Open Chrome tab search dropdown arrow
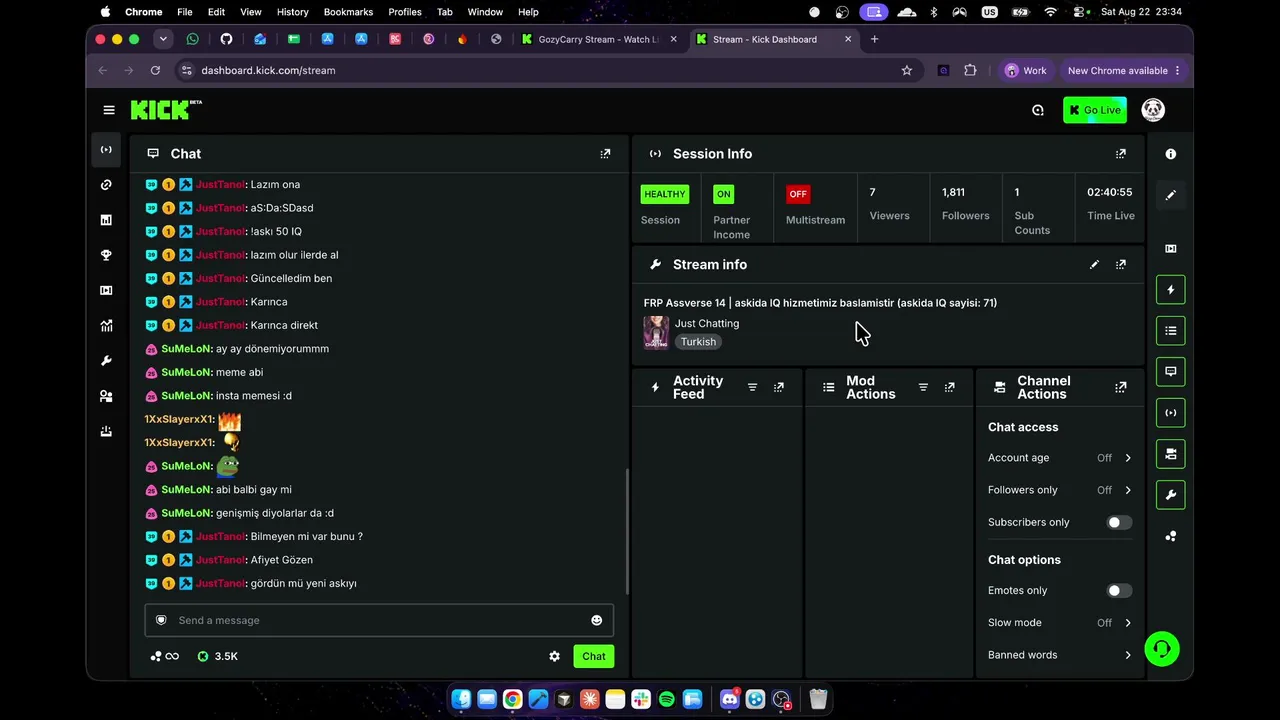The width and height of the screenshot is (1280, 720). (163, 39)
